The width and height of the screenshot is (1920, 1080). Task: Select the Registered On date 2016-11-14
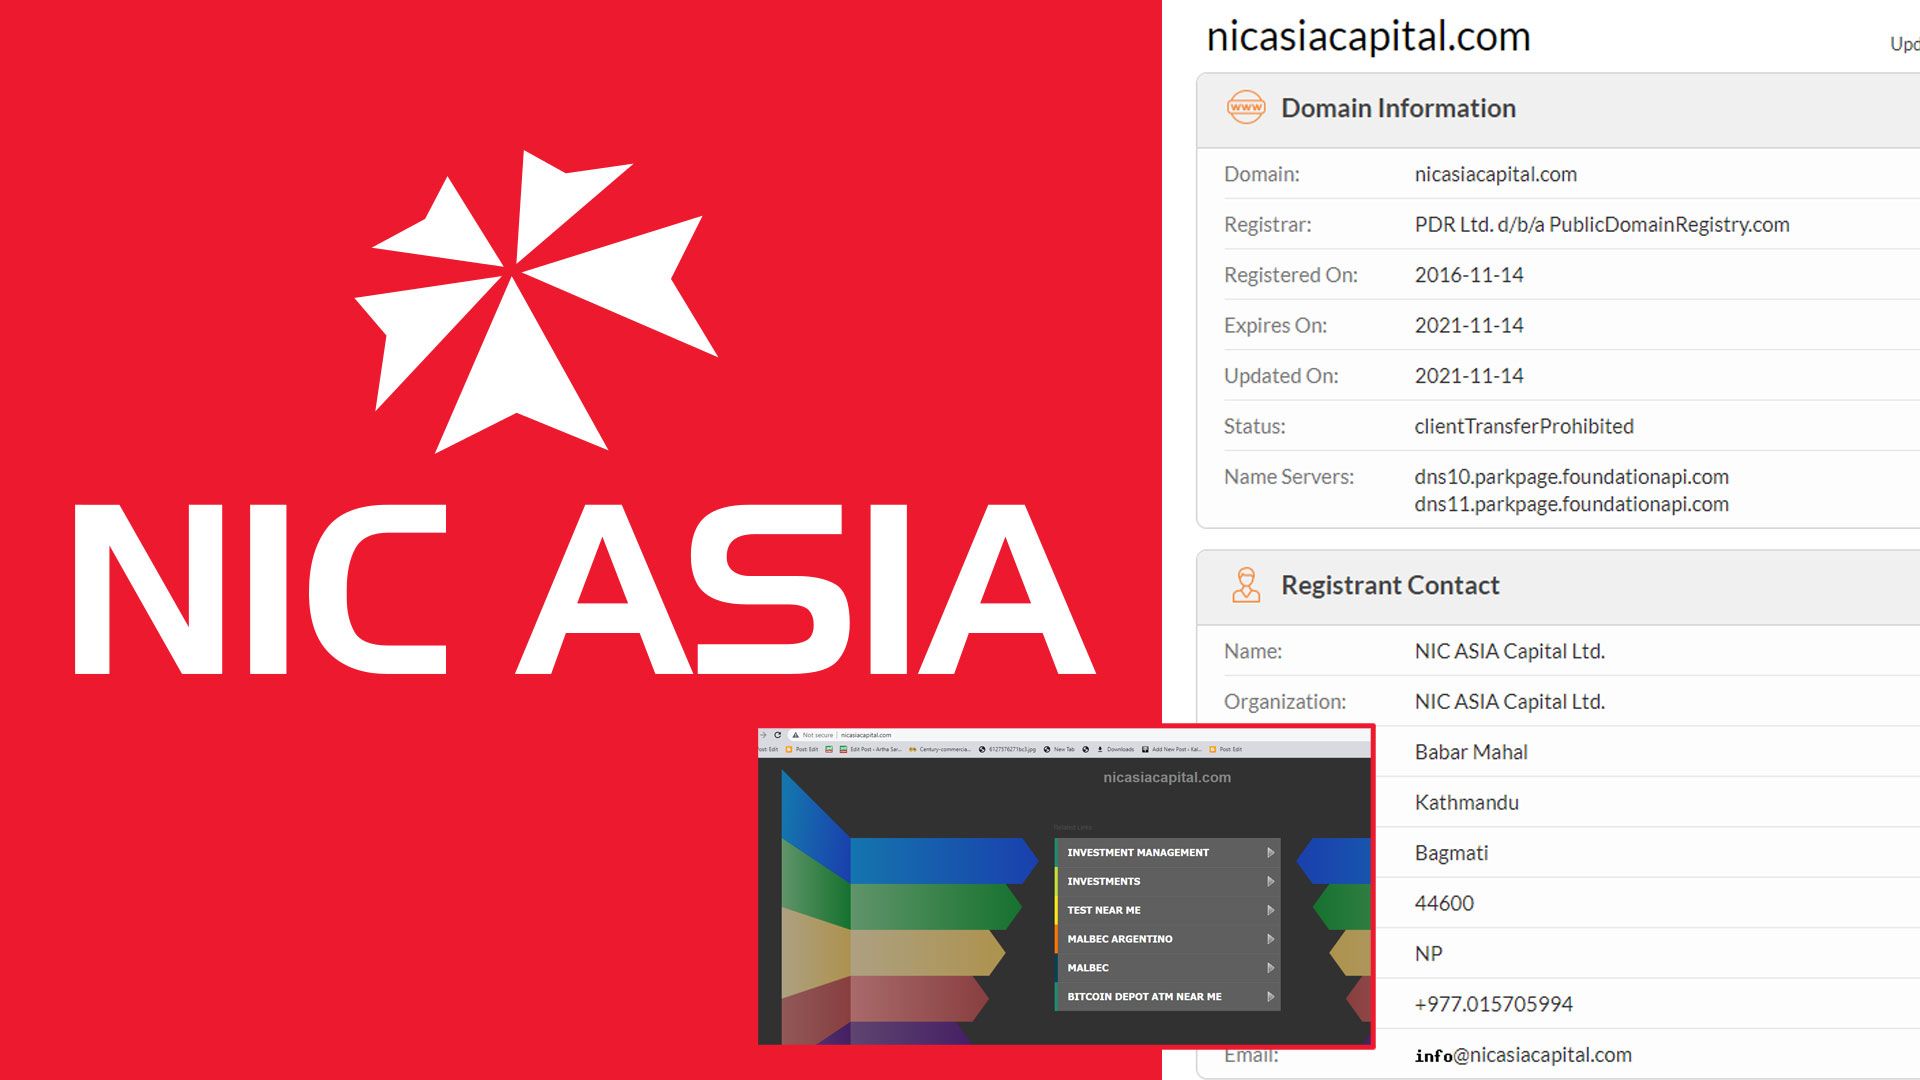pyautogui.click(x=1469, y=275)
